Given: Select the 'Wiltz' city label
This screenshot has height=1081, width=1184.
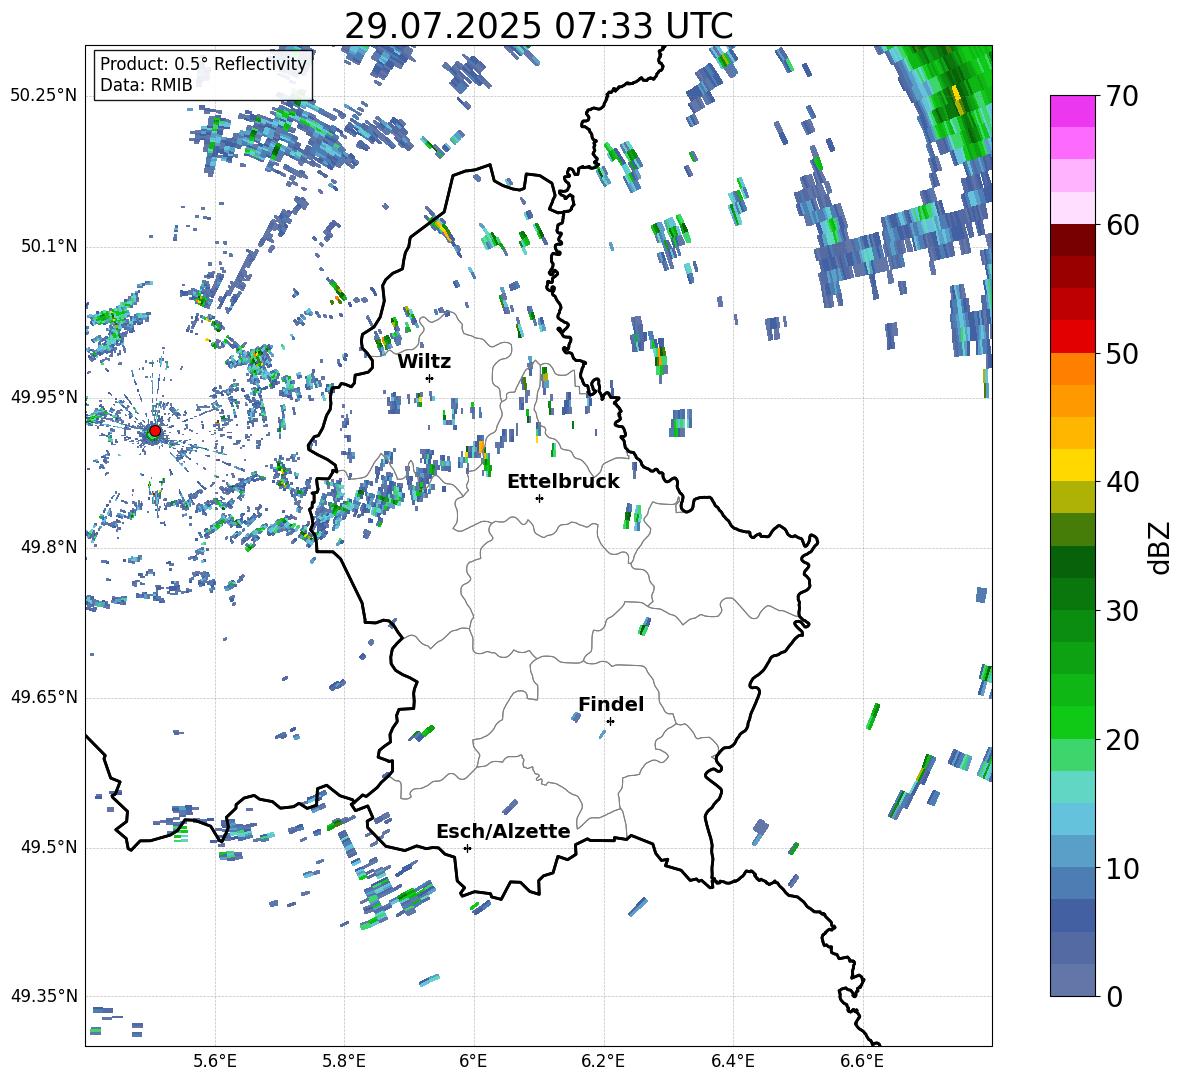Looking at the screenshot, I should [424, 362].
